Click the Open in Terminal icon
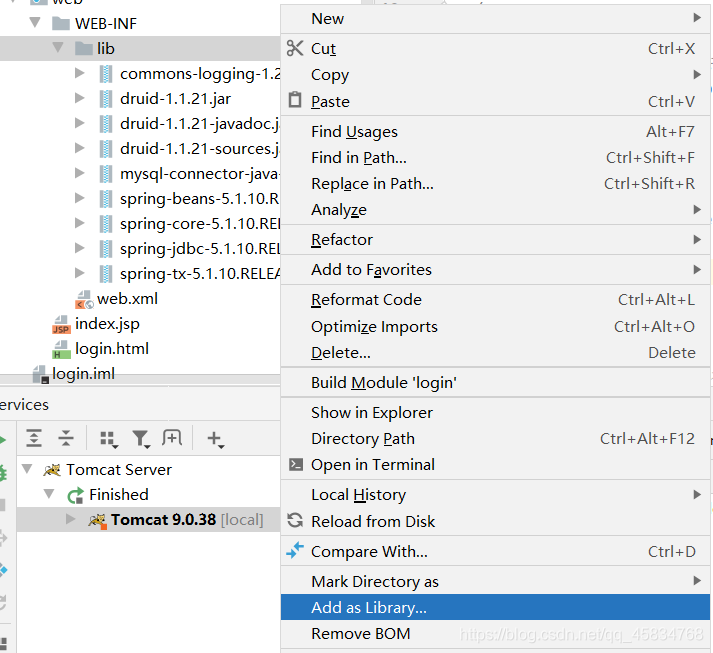713x653 pixels. pos(296,464)
